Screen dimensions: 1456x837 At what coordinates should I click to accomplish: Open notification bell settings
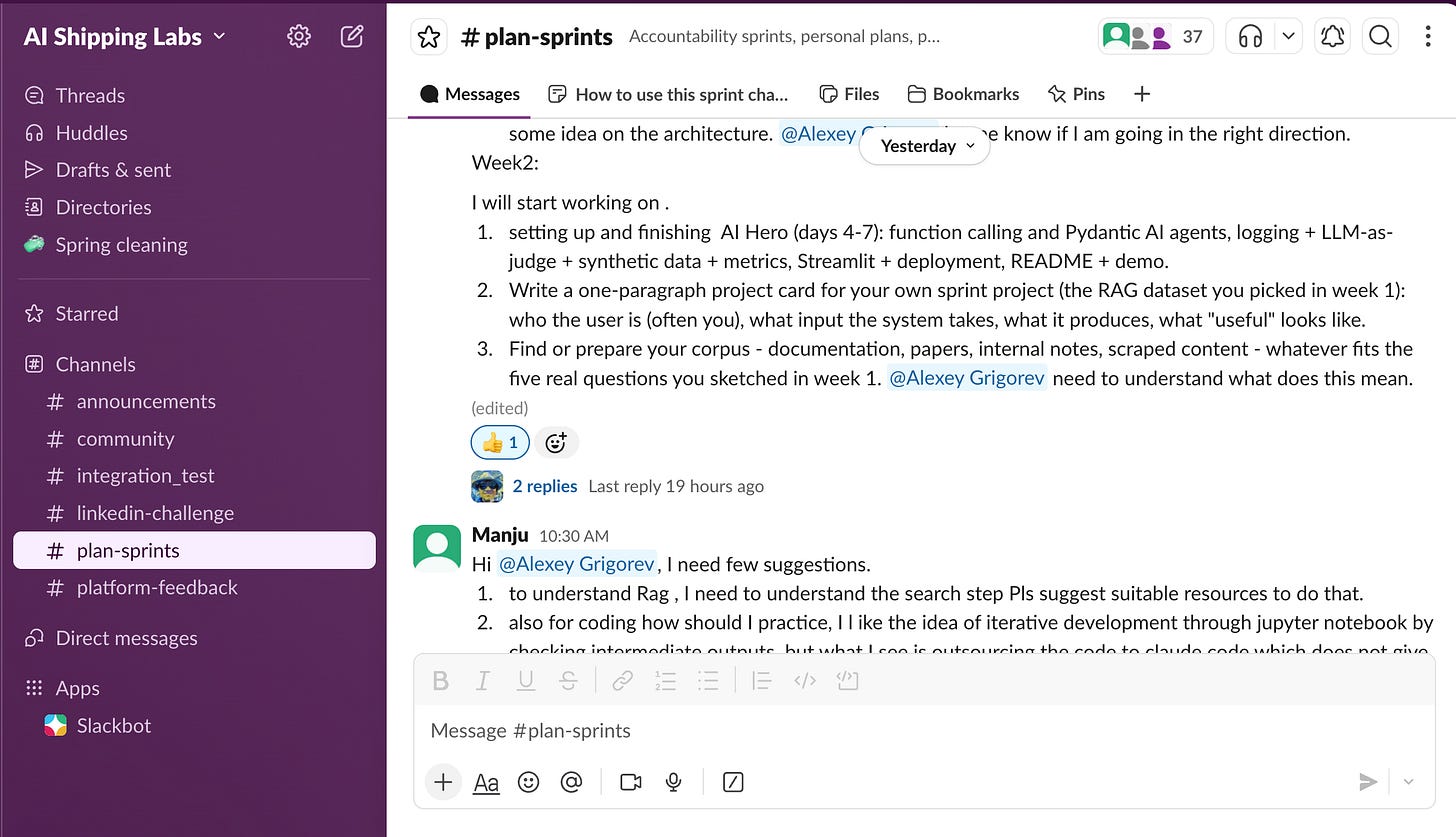1332,37
